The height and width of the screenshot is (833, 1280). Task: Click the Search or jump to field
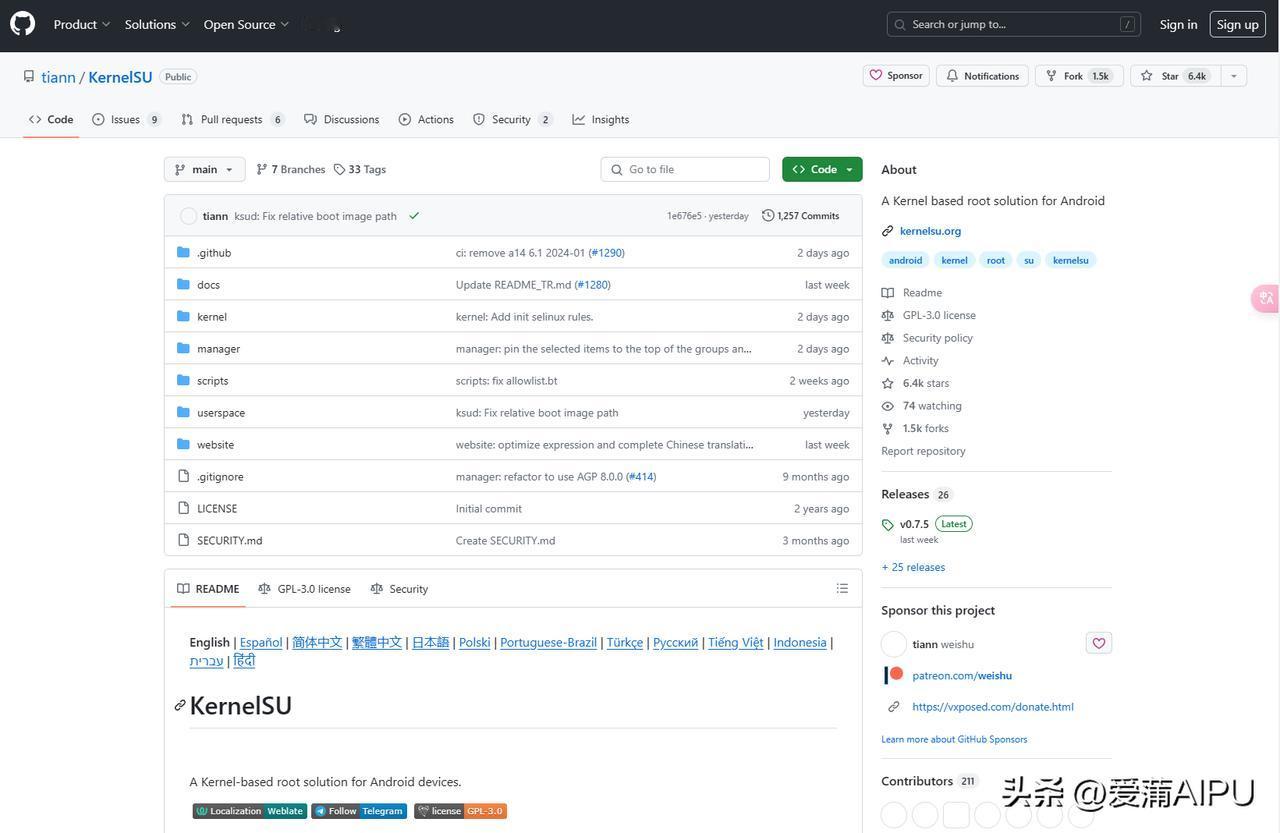[x=1014, y=24]
